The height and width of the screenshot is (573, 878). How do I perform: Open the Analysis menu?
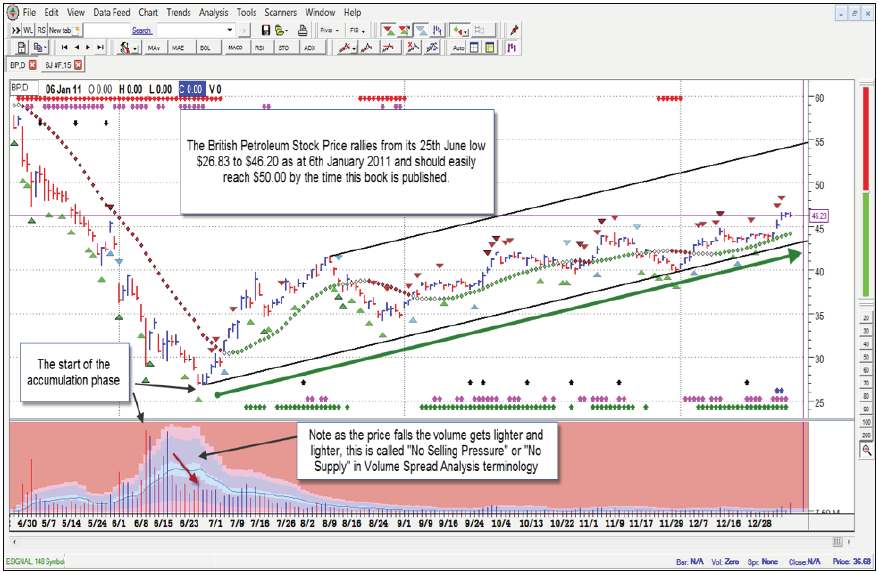pos(214,12)
